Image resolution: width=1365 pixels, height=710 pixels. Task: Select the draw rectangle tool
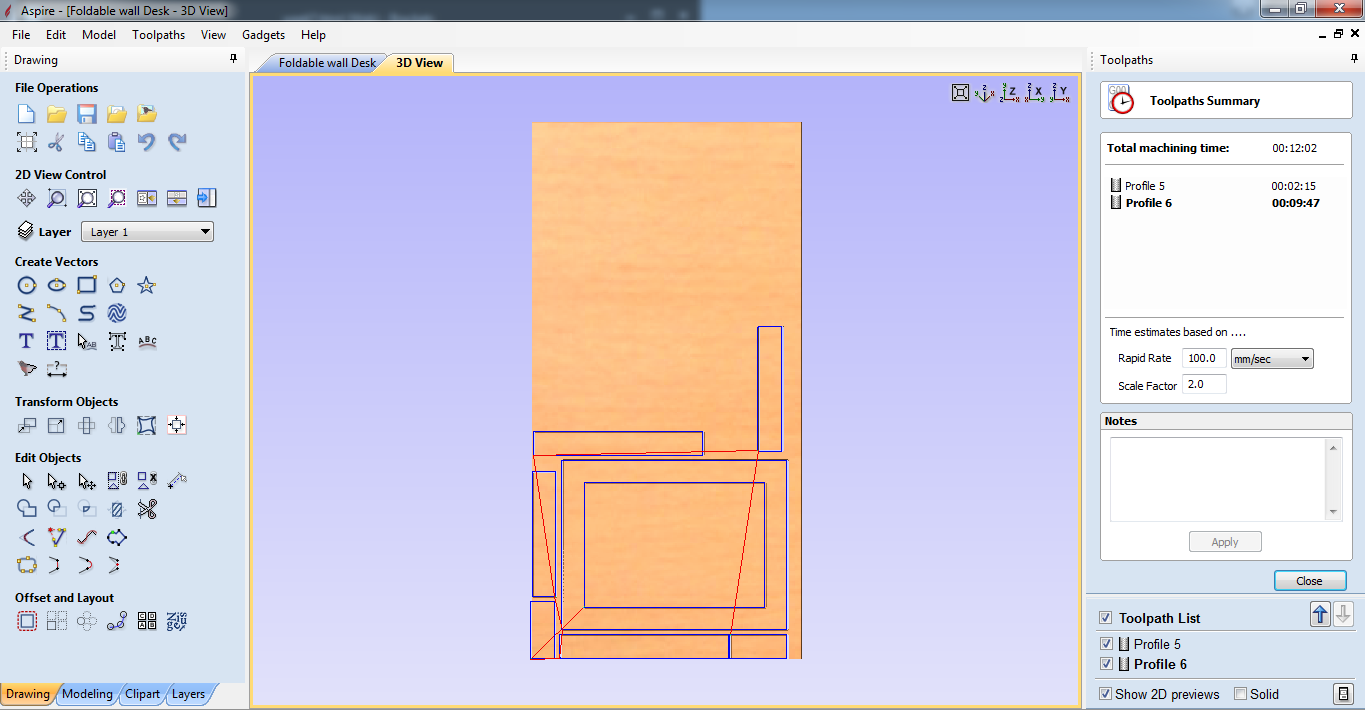(87, 285)
